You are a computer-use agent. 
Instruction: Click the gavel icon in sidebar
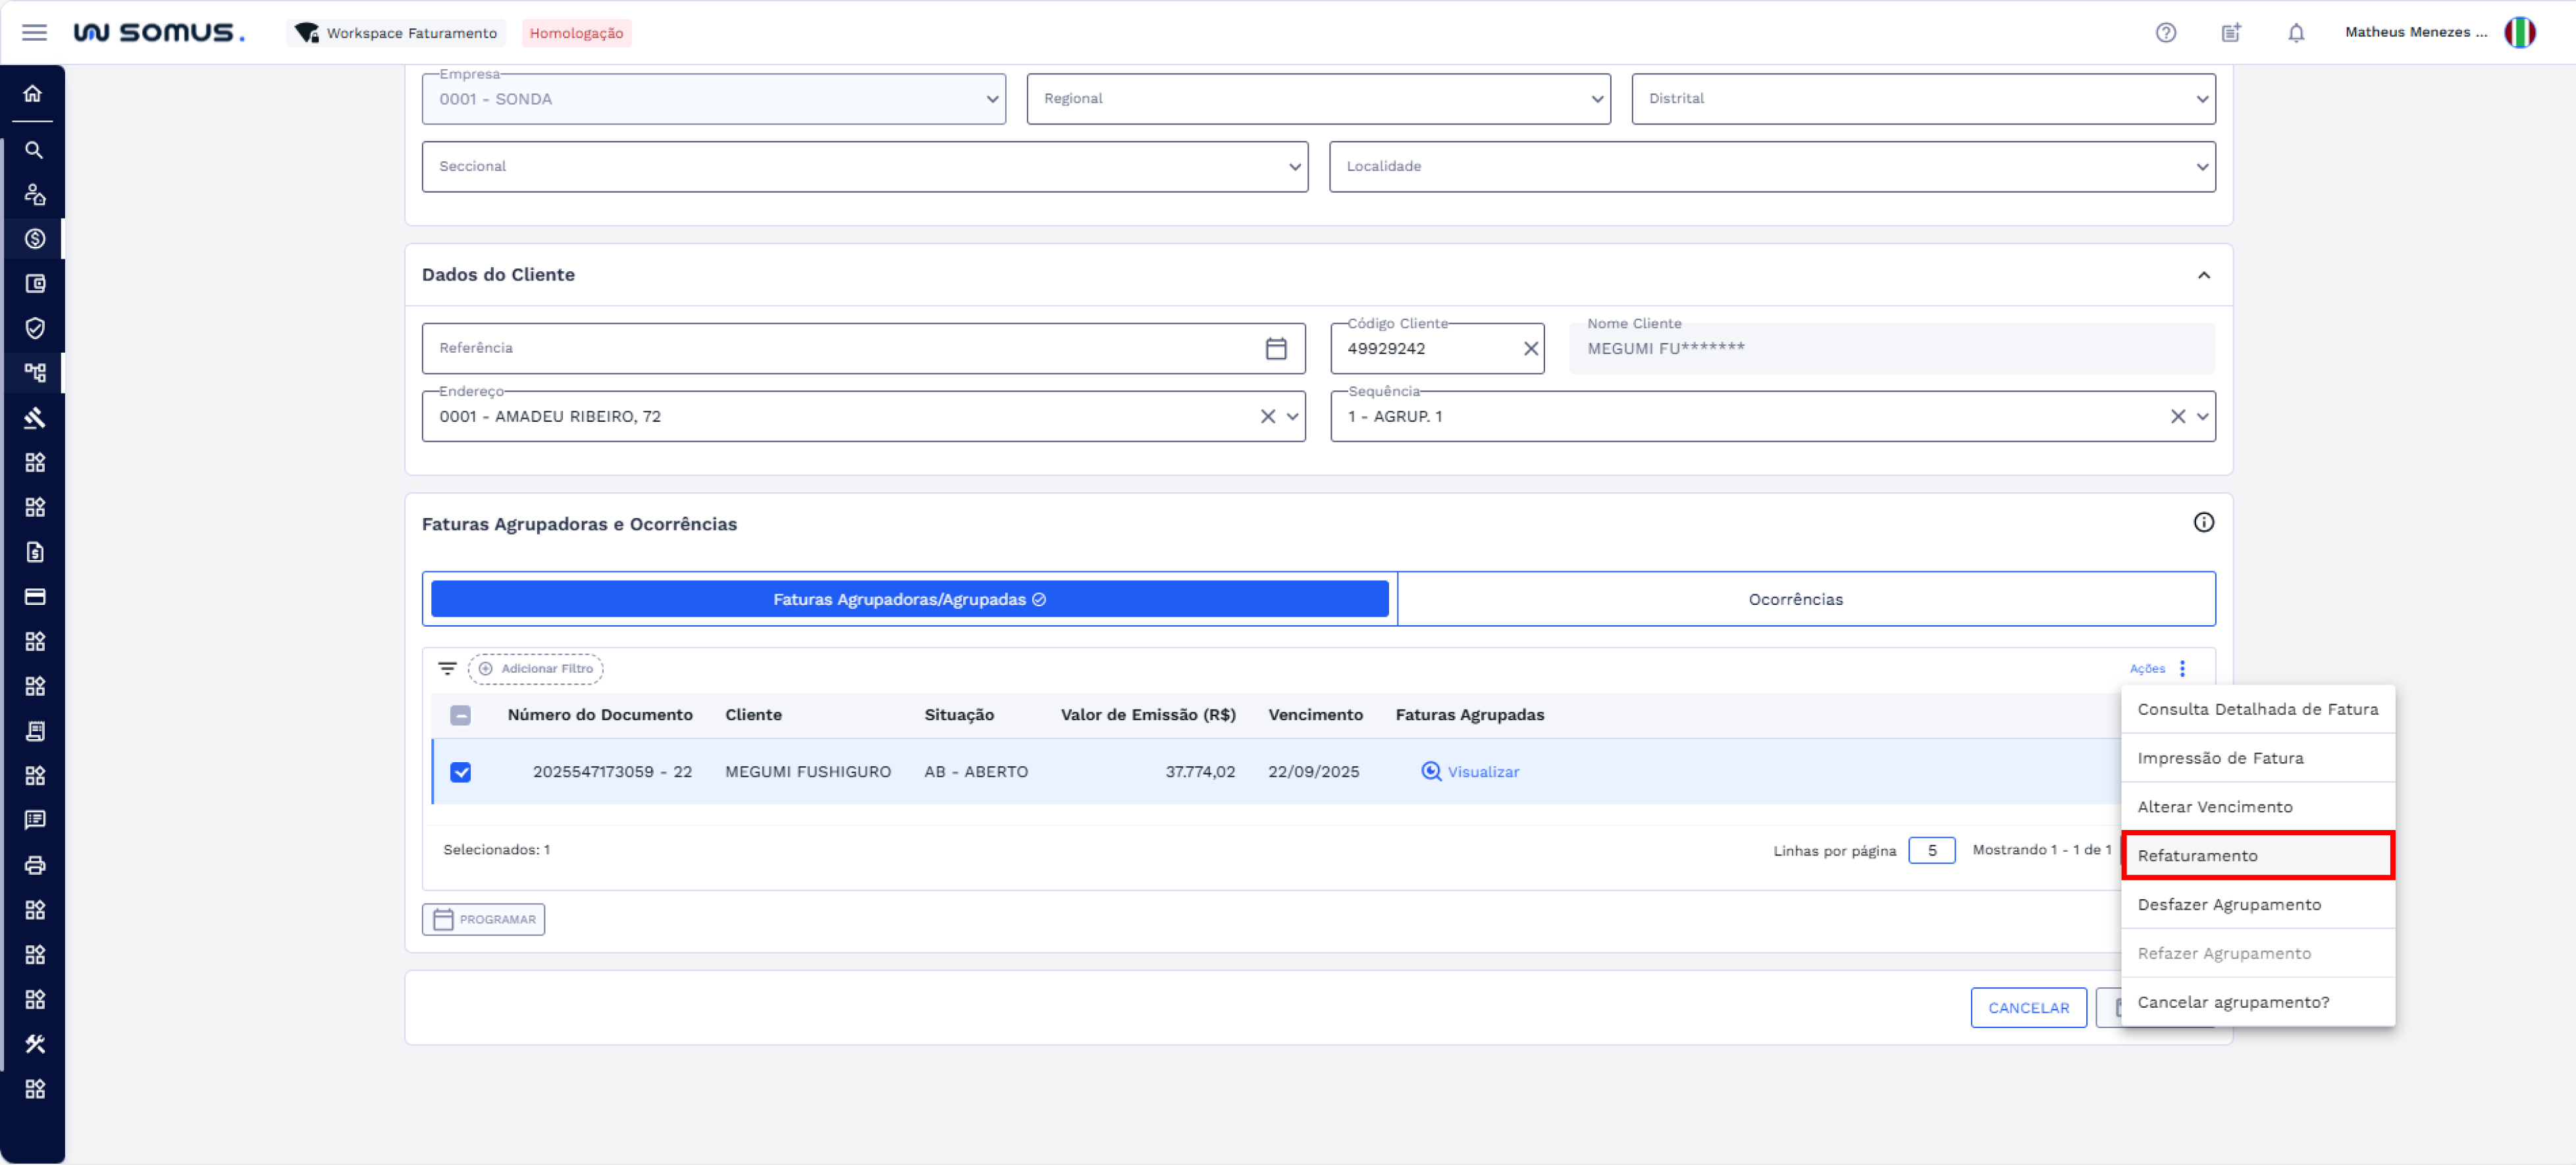pos(34,418)
